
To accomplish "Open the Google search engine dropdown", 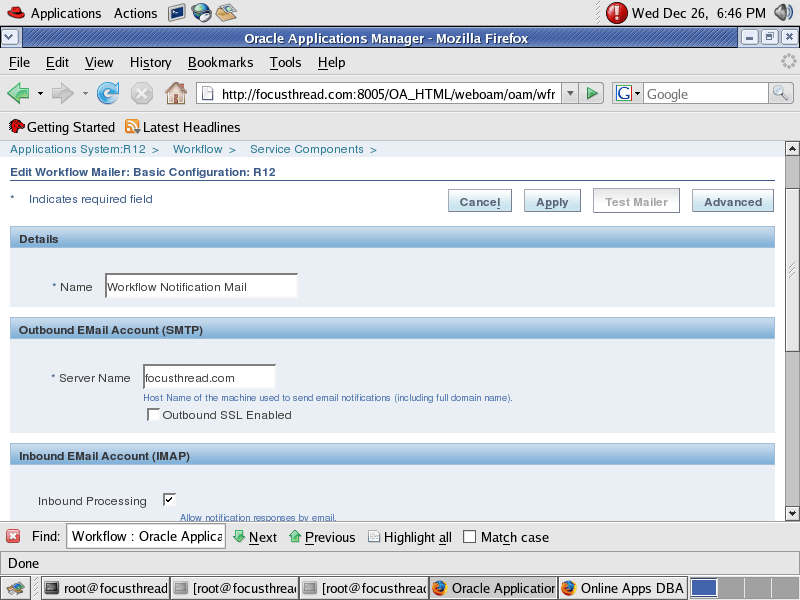I will (633, 93).
